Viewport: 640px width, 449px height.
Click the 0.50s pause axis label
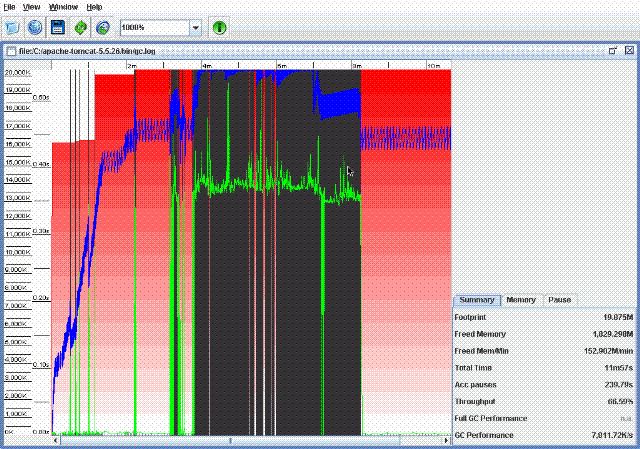tap(41, 98)
